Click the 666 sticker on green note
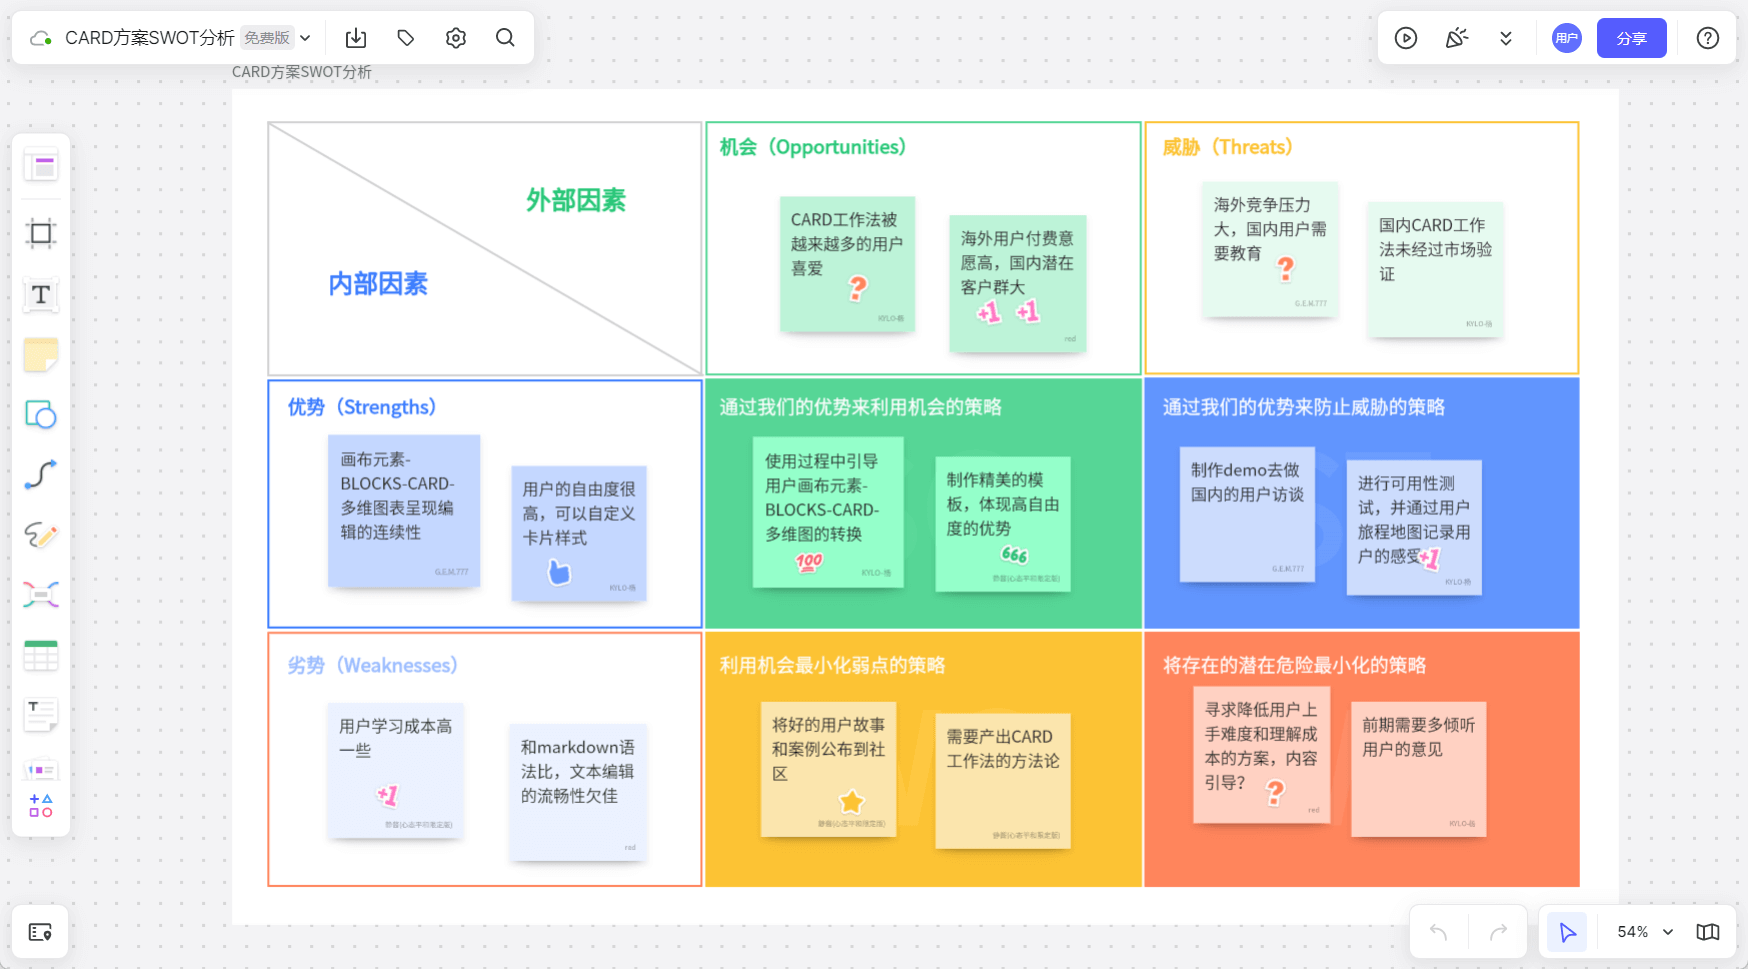The width and height of the screenshot is (1748, 969). coord(1015,554)
